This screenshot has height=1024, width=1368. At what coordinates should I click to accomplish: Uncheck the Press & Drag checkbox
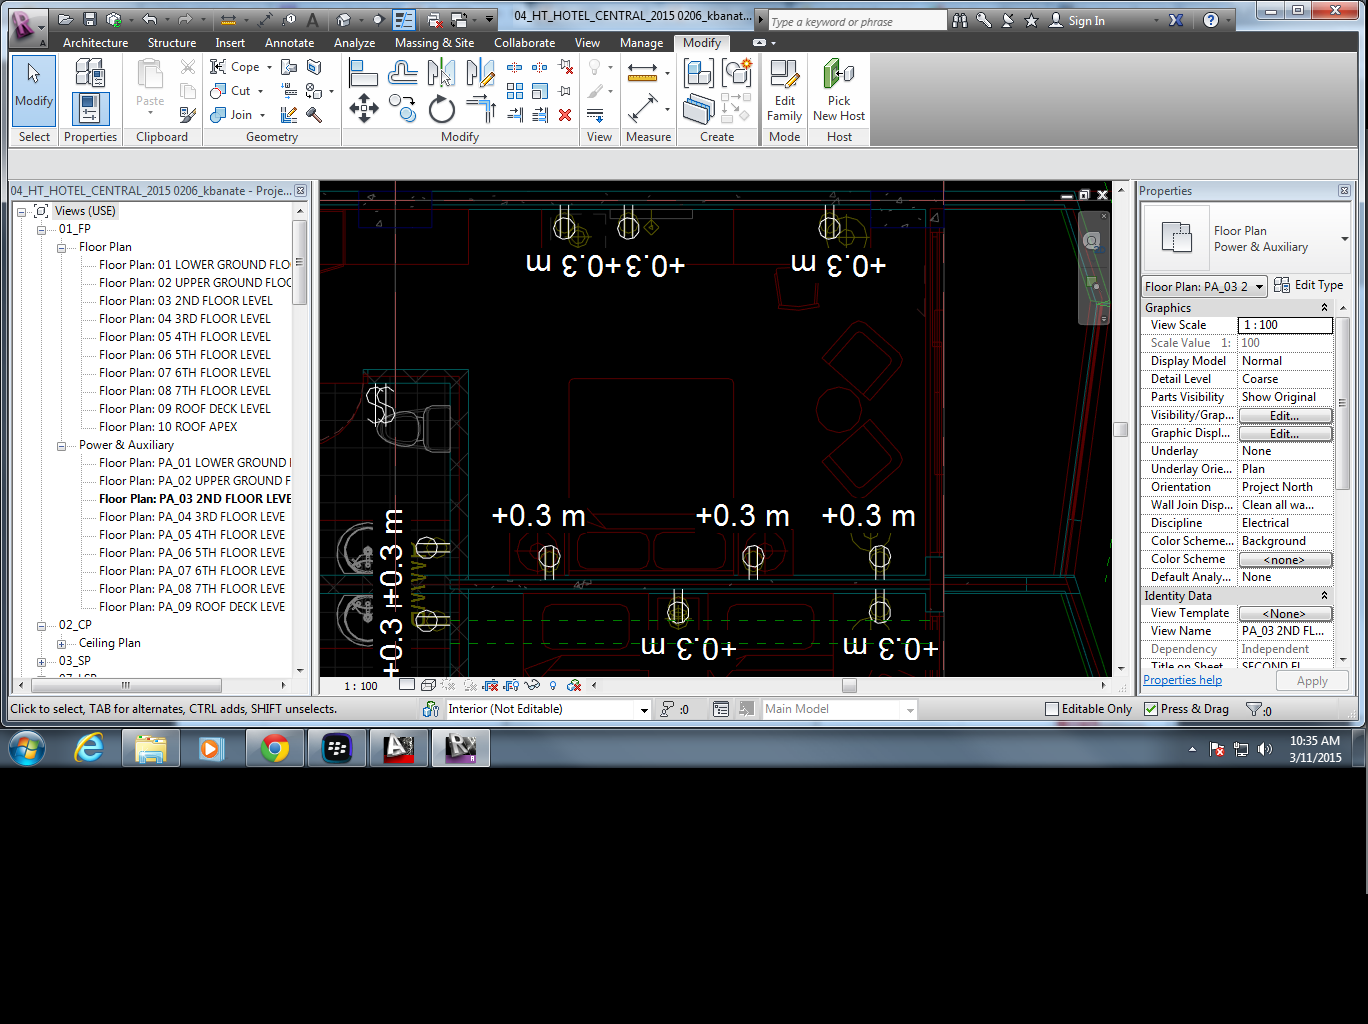pos(1151,709)
